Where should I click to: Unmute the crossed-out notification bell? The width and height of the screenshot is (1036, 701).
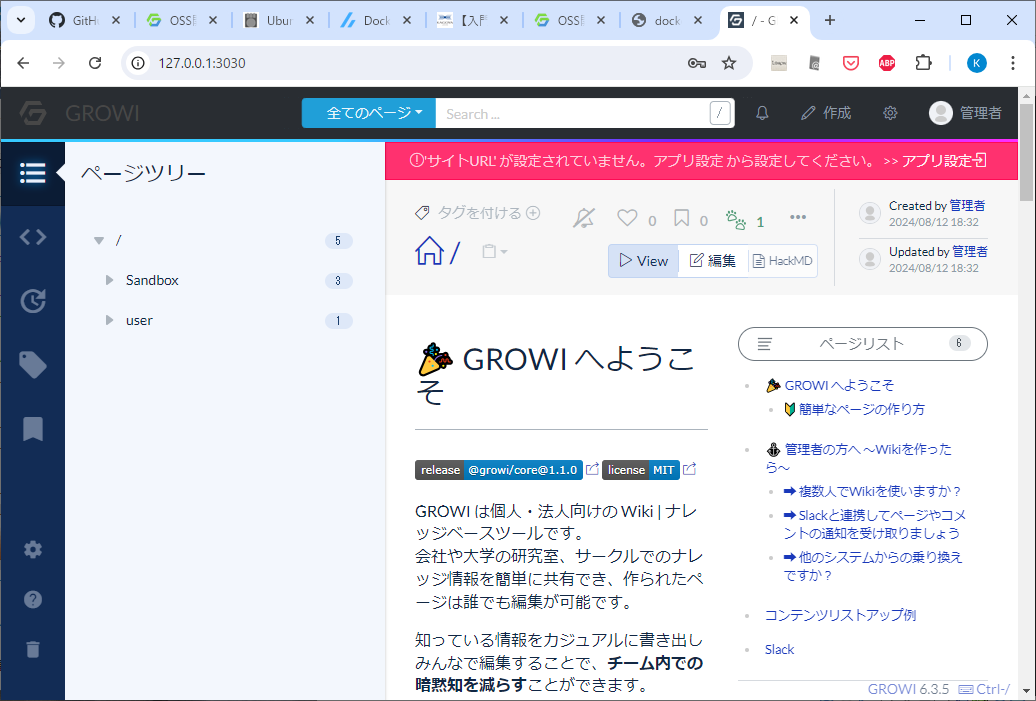click(x=584, y=218)
